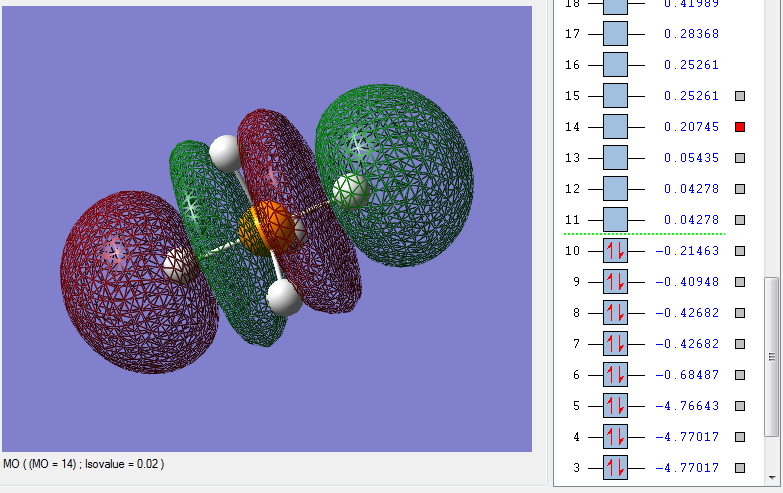Click the 0.25261 energy in row 16
This screenshot has width=783, height=493.
(691, 65)
